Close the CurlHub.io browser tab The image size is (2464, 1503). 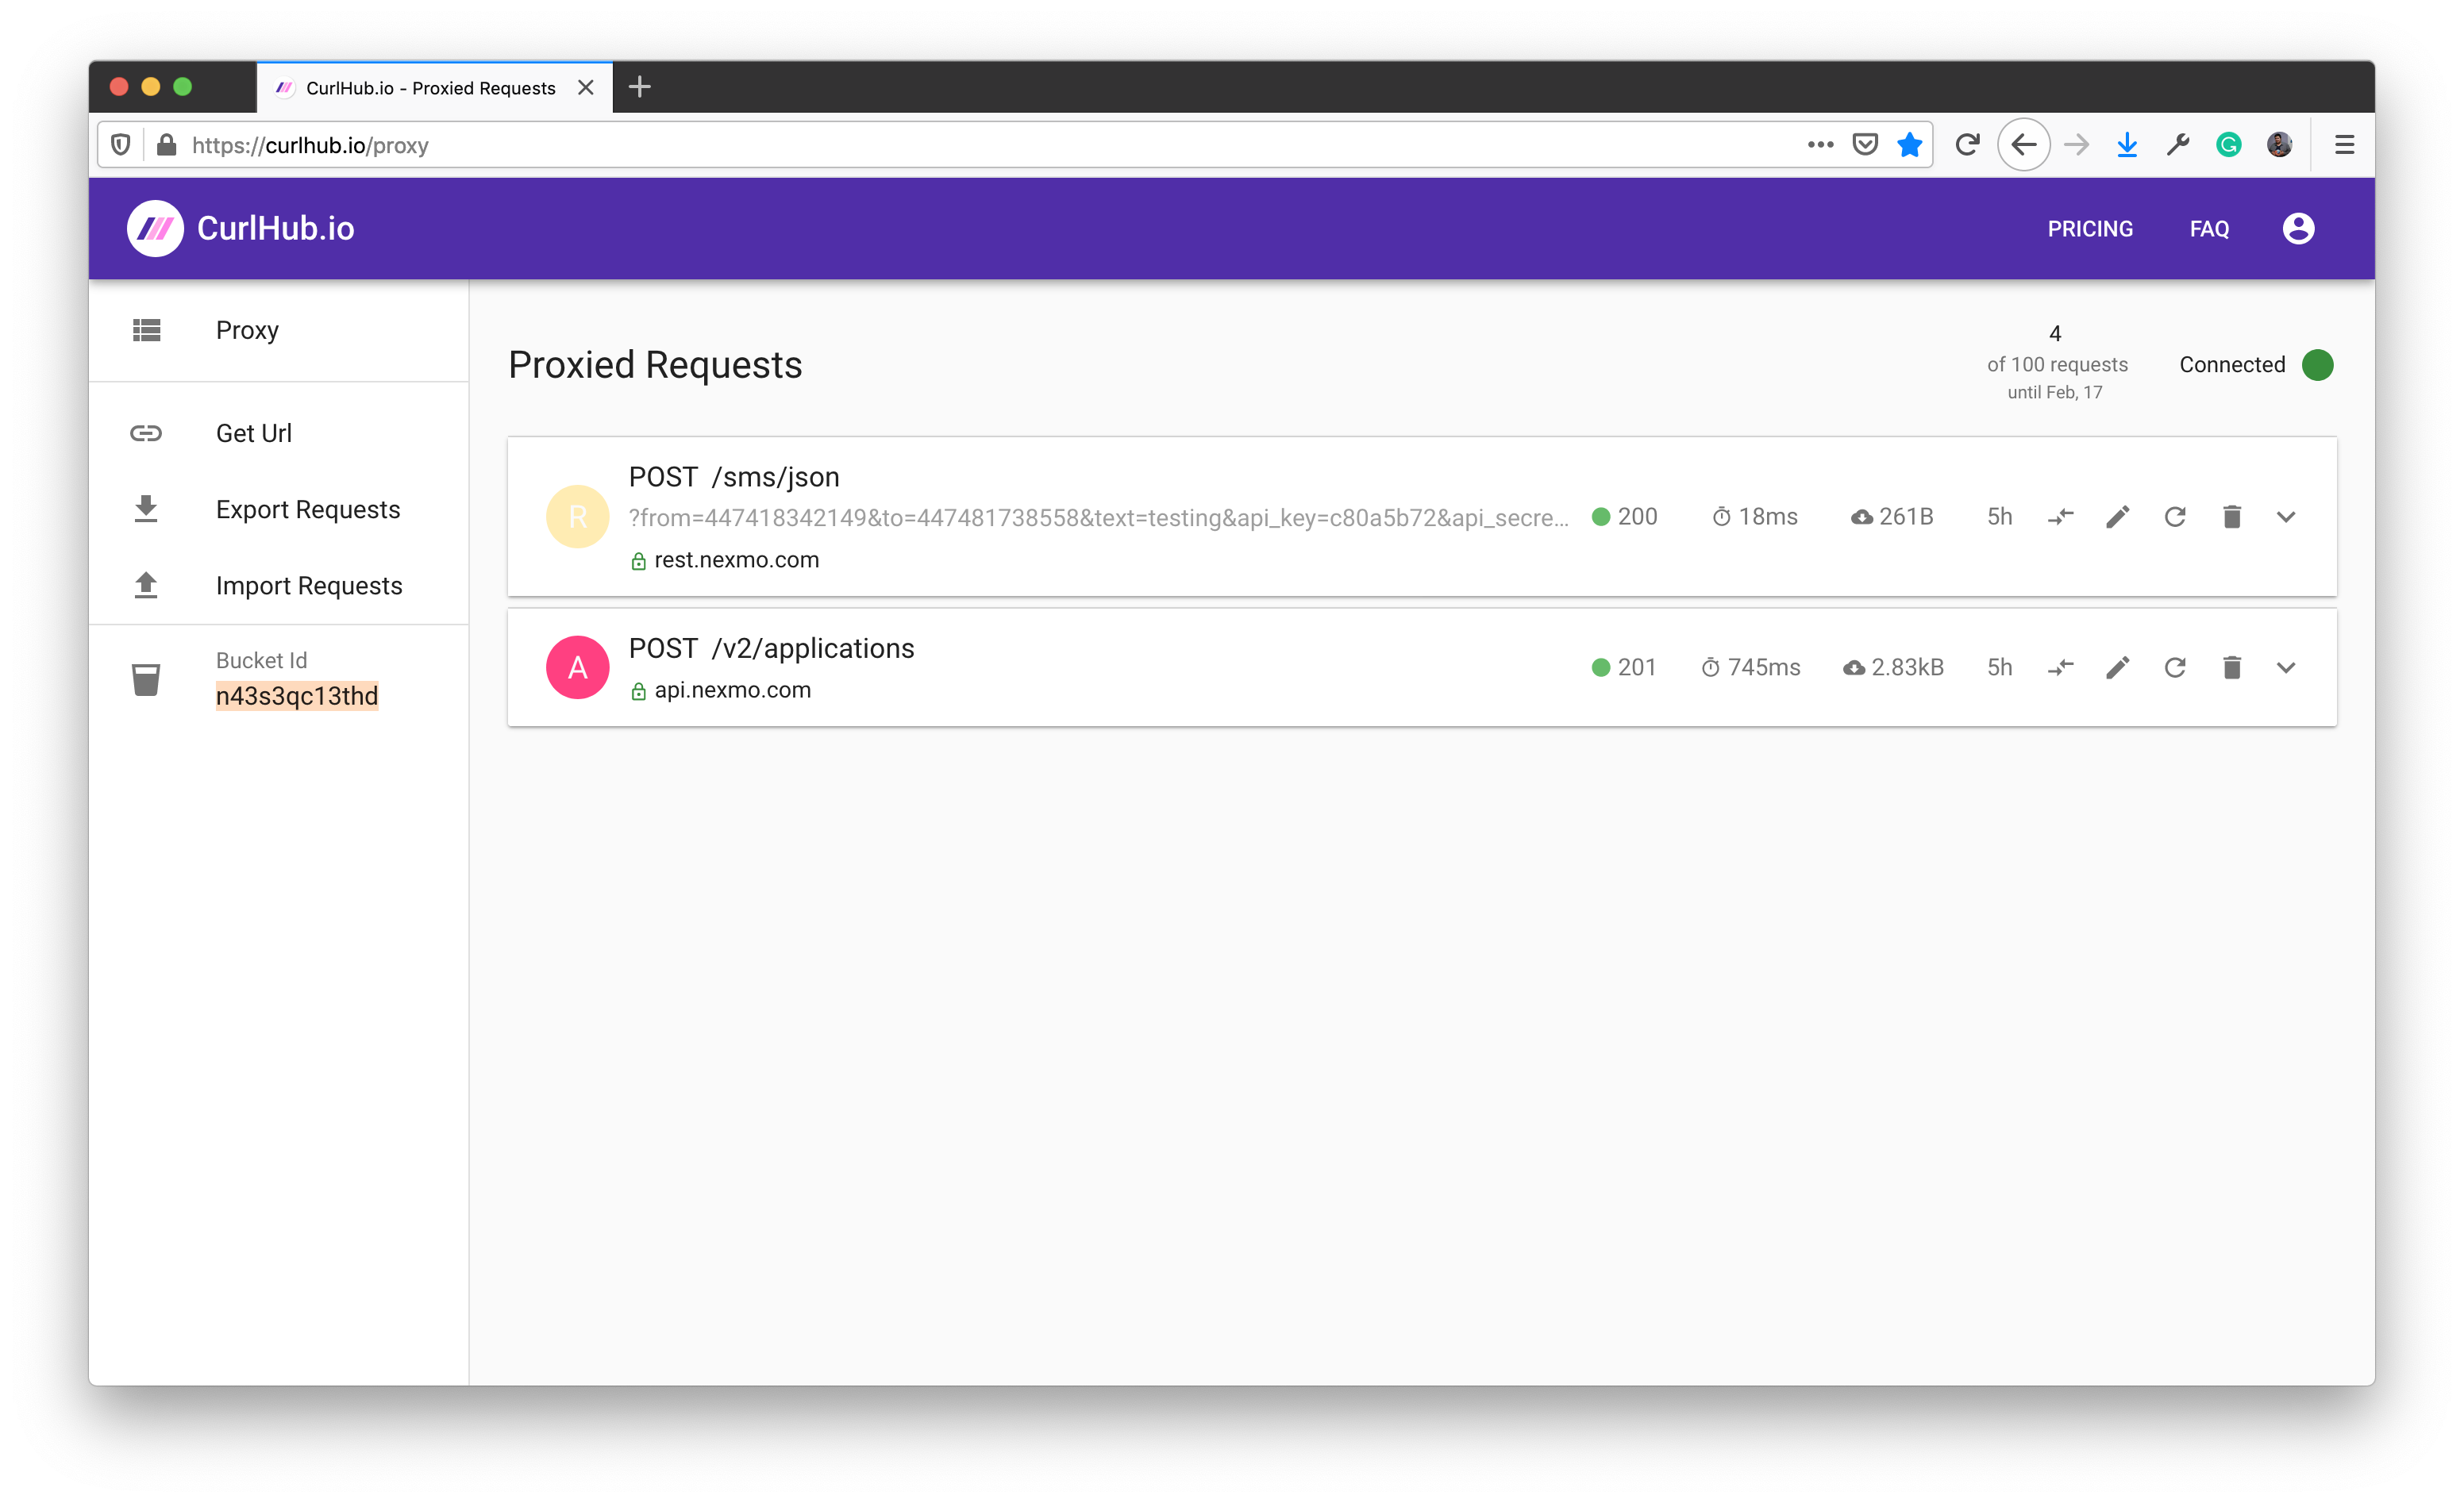tap(586, 87)
